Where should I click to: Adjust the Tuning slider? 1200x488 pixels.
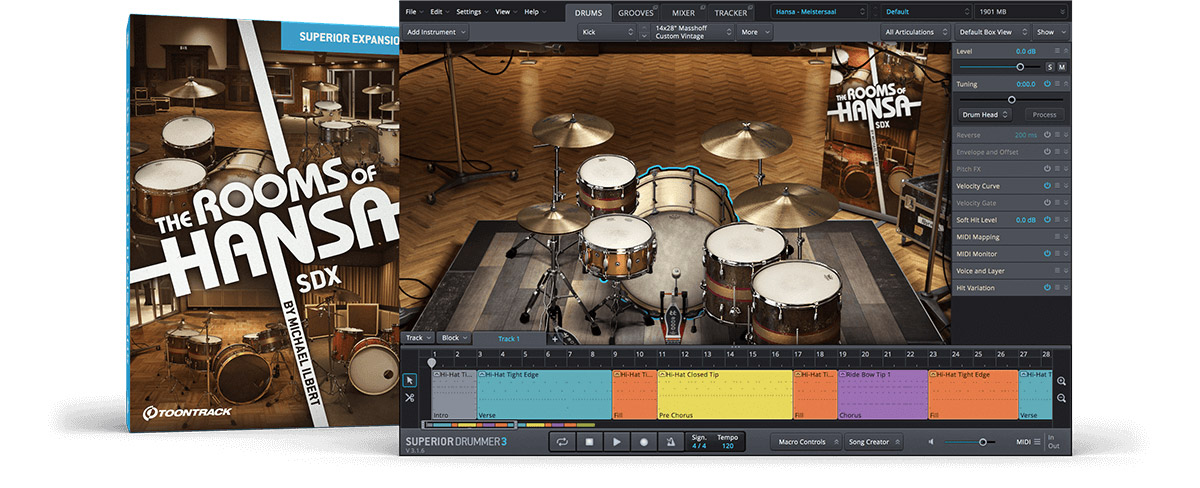point(1011,99)
